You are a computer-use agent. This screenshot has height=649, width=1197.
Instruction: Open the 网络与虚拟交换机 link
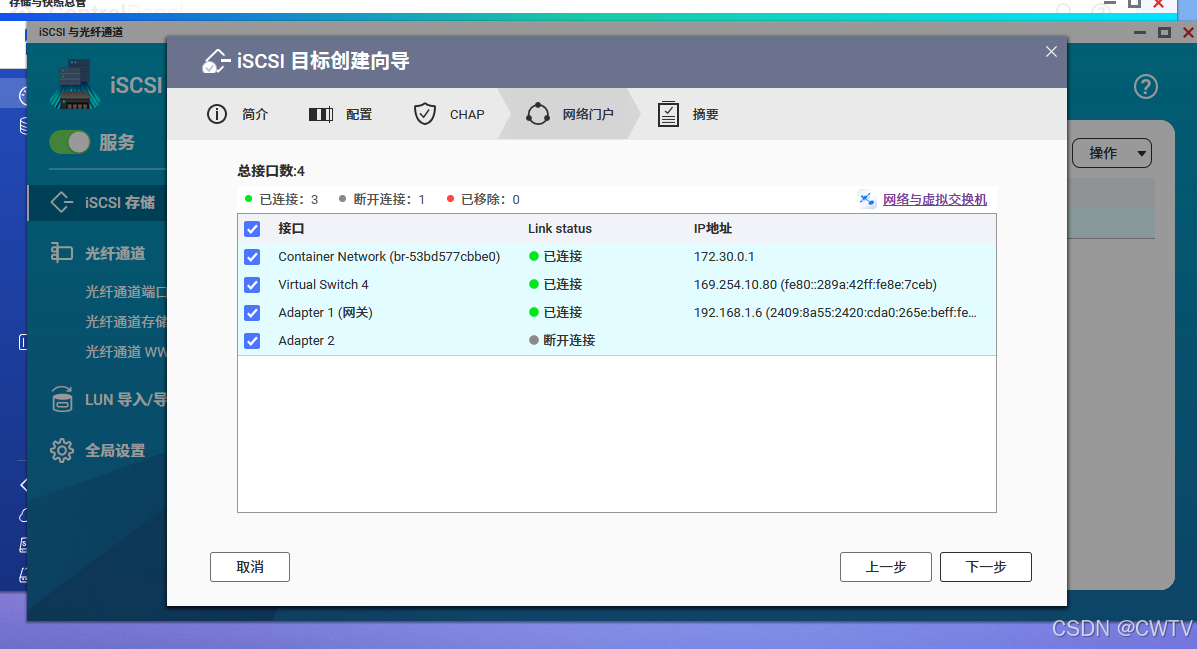point(934,199)
